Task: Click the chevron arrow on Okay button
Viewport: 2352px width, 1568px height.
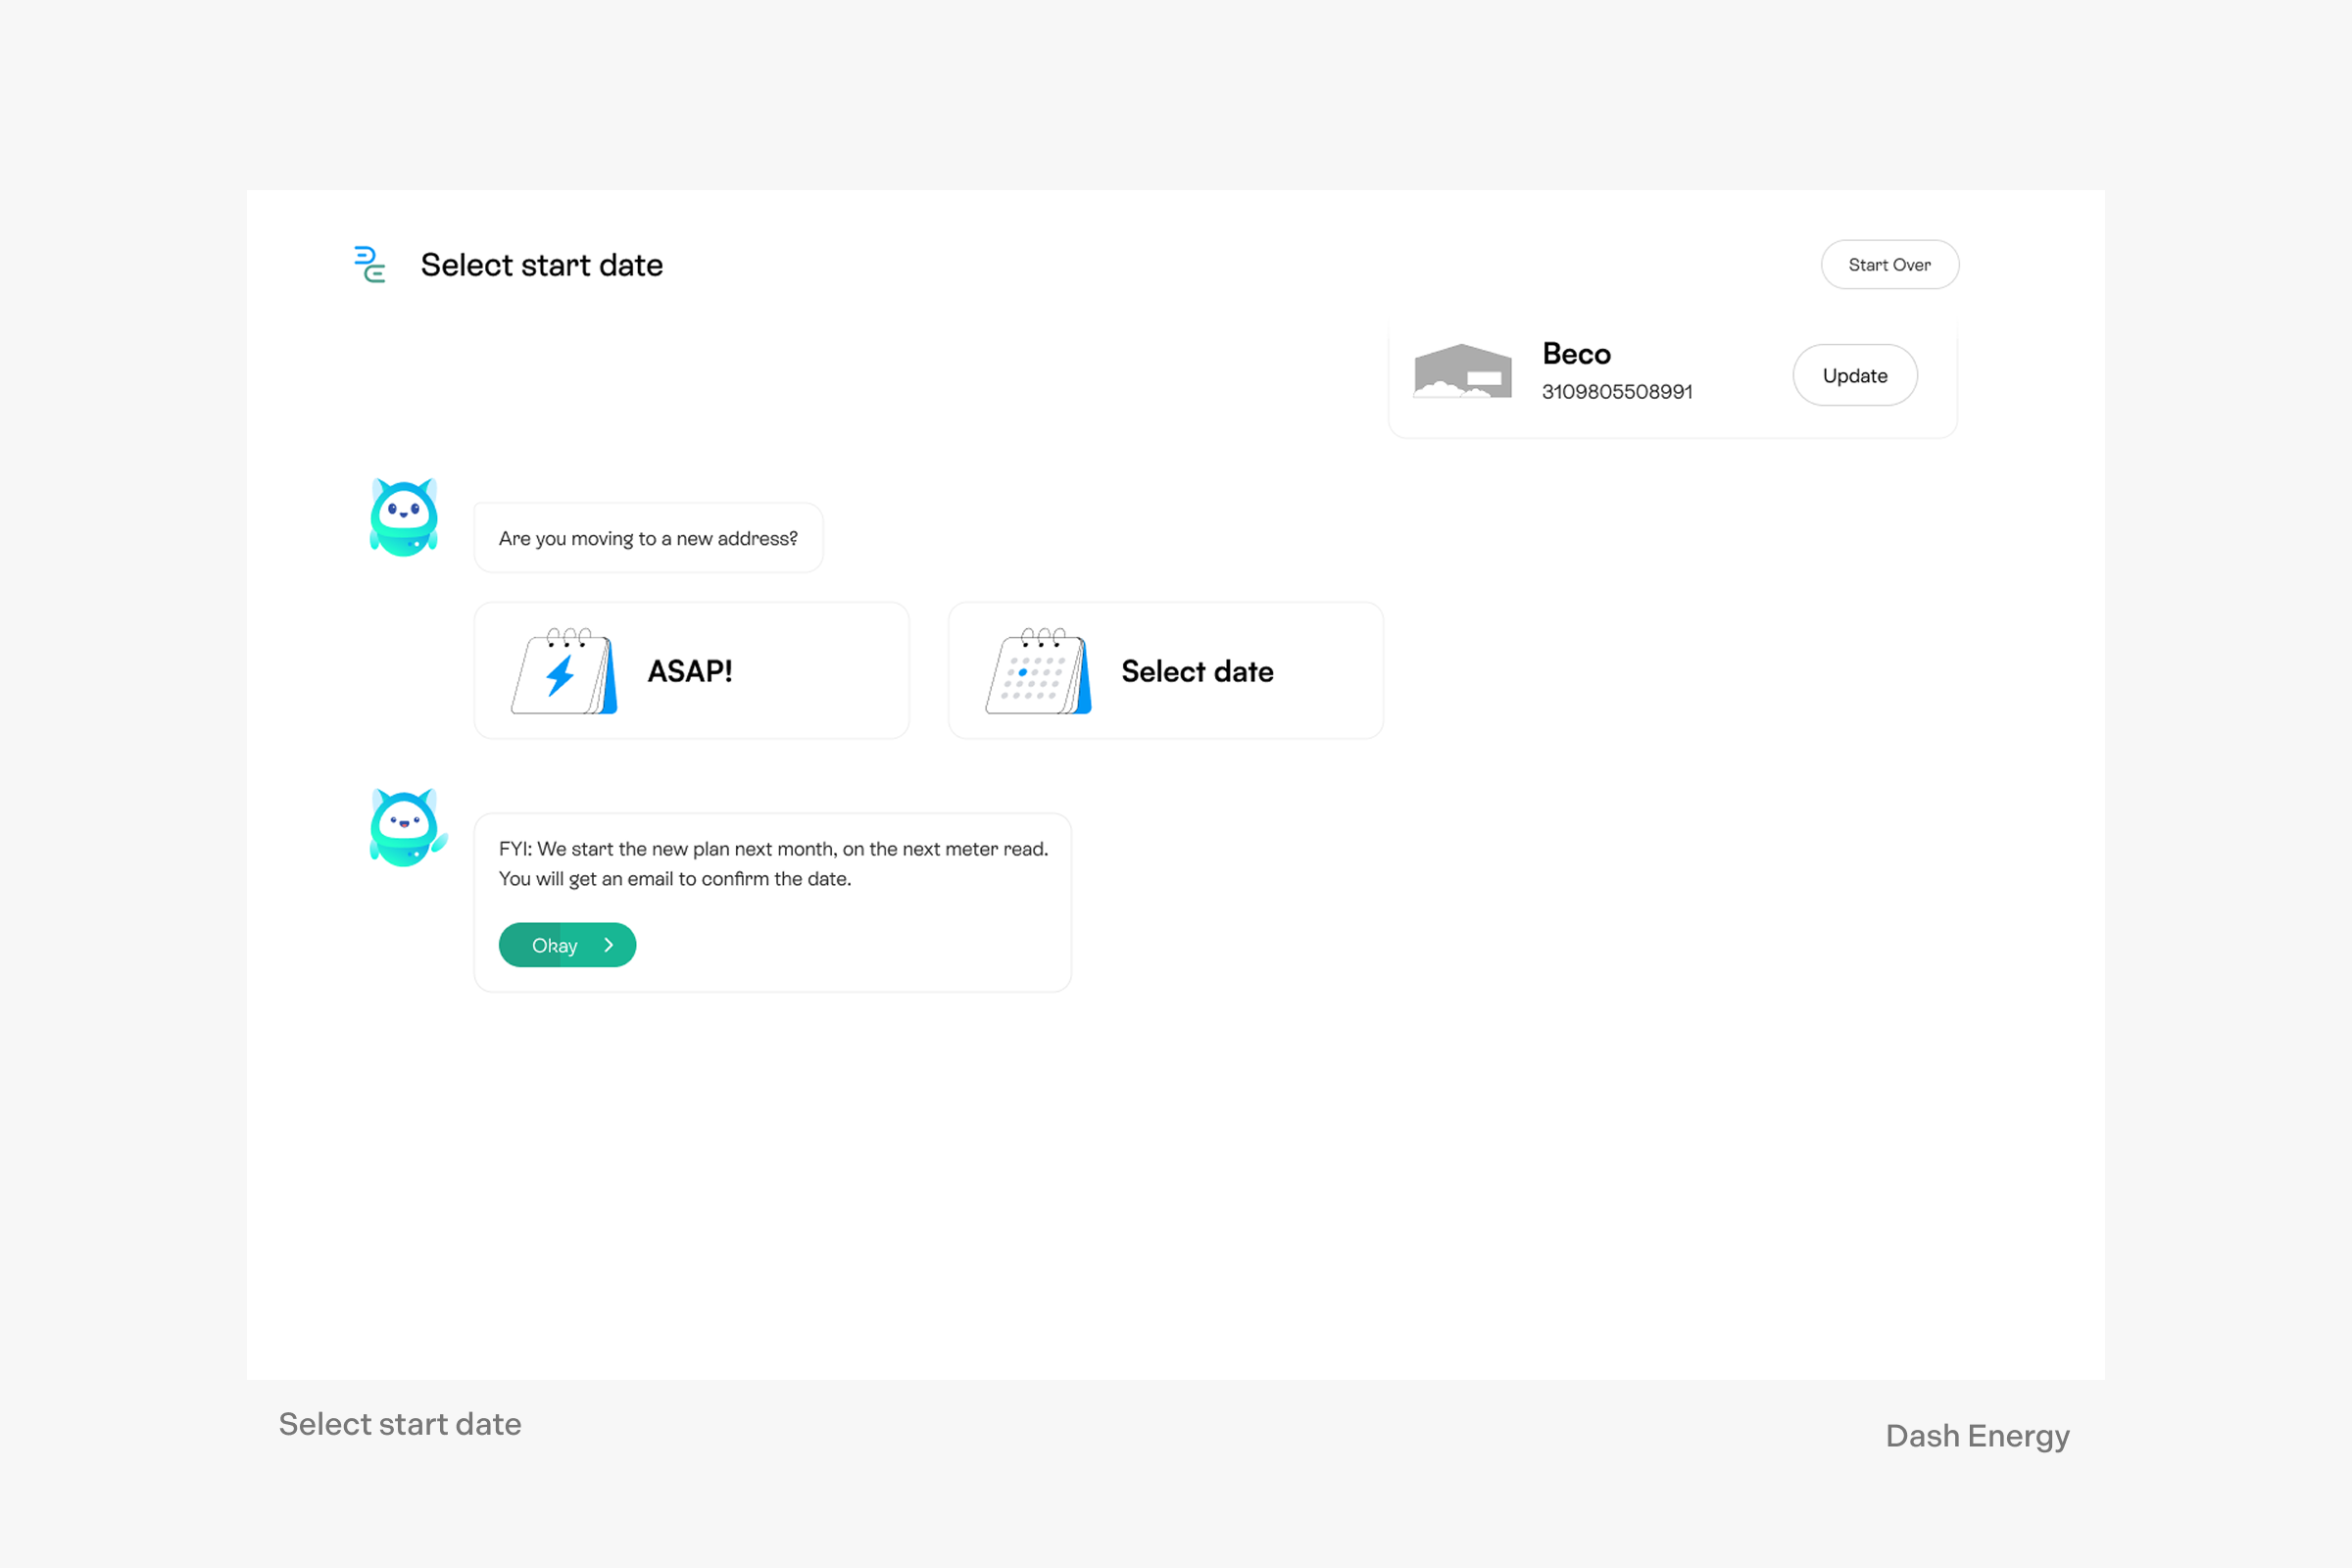Action: 608,945
